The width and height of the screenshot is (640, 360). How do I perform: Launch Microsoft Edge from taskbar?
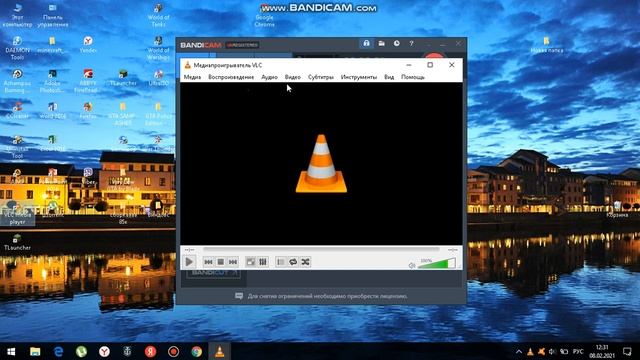click(58, 351)
